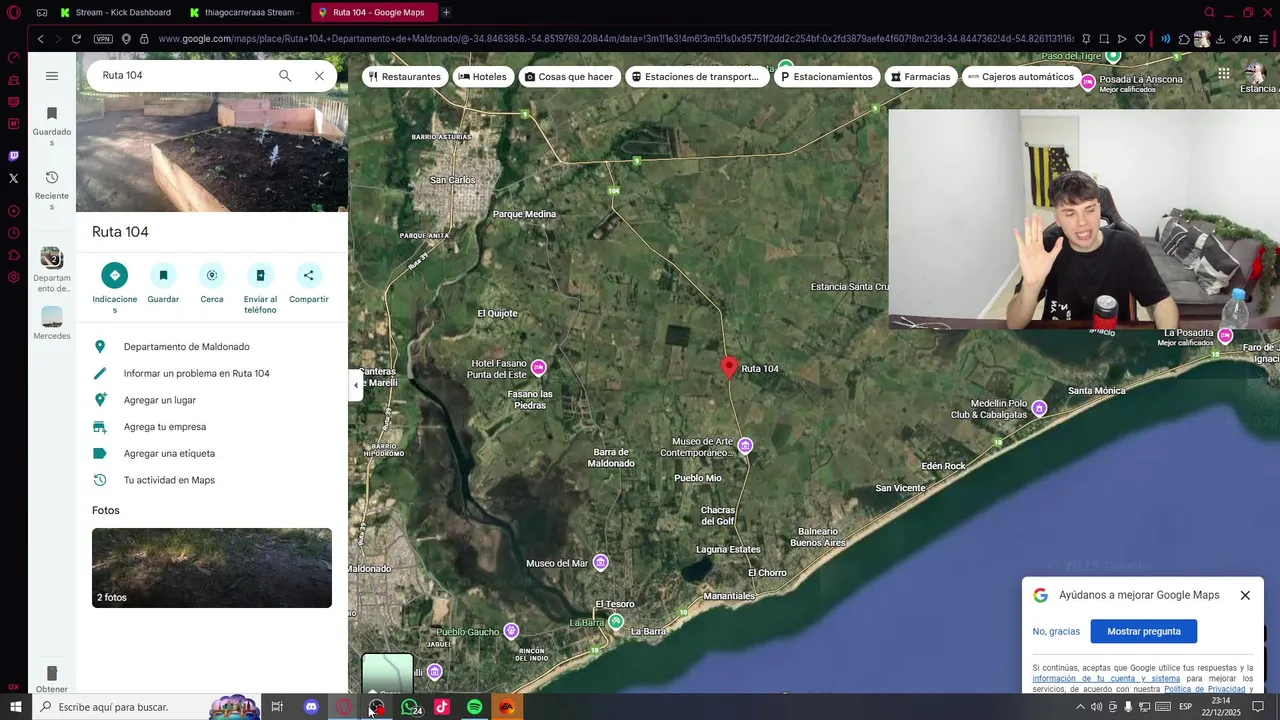This screenshot has width=1280, height=720.
Task: Select the Farmacias chip
Action: (920, 77)
